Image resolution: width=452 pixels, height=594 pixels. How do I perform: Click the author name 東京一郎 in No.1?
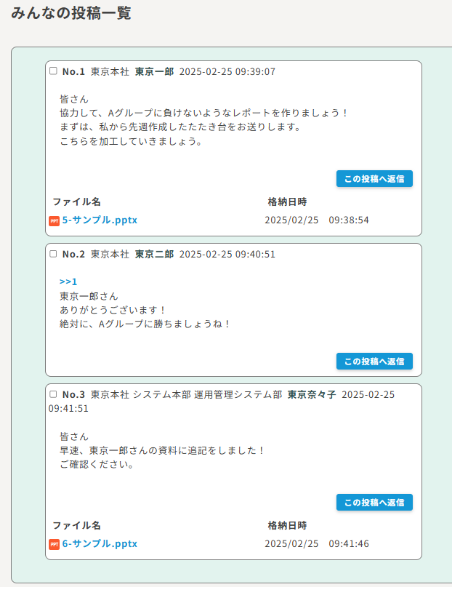click(154, 72)
